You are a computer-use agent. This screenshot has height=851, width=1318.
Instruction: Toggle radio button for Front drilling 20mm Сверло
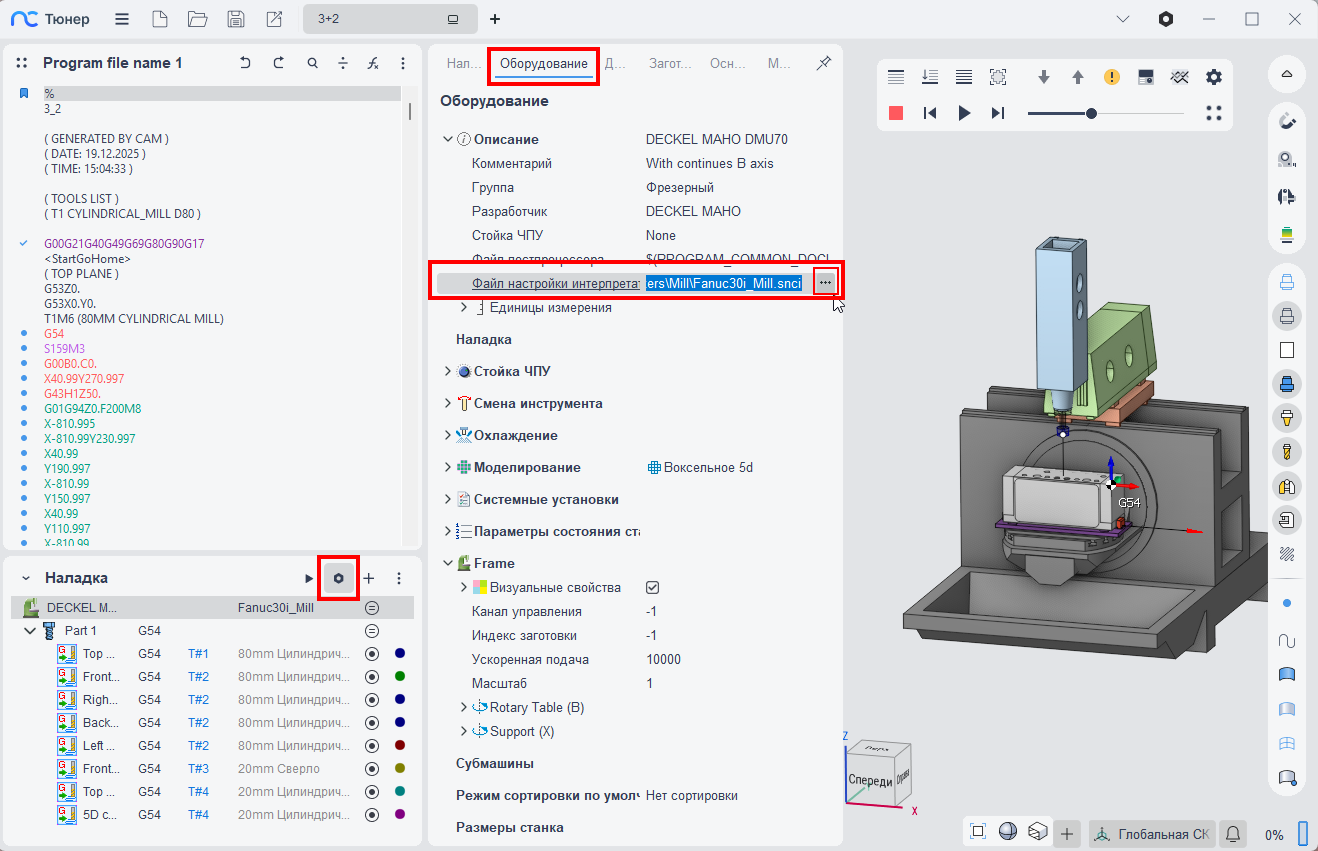click(x=372, y=769)
